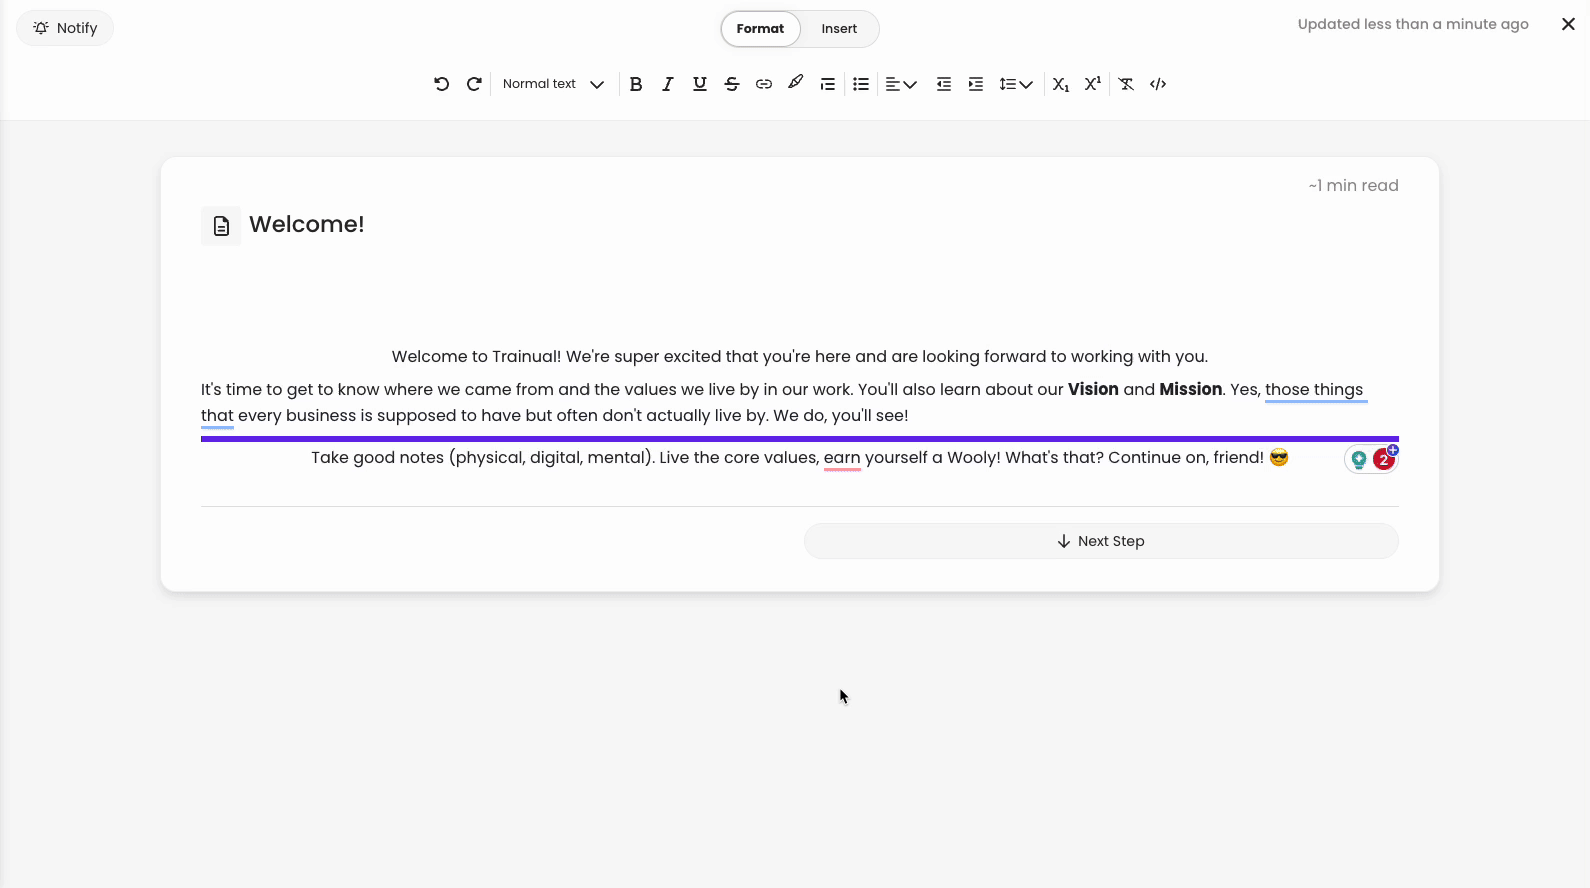The height and width of the screenshot is (888, 1590).
Task: Toggle italic formatting
Action: (x=668, y=84)
